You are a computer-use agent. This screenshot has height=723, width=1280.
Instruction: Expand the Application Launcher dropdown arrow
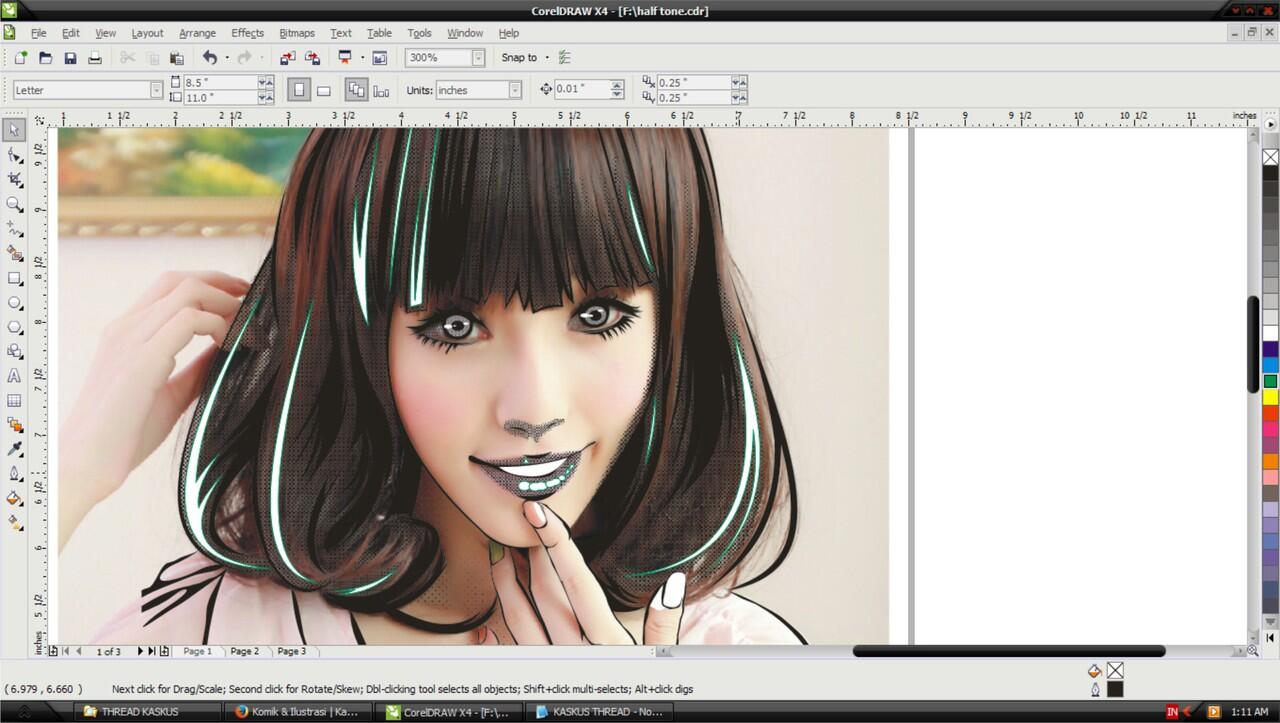pos(362,58)
